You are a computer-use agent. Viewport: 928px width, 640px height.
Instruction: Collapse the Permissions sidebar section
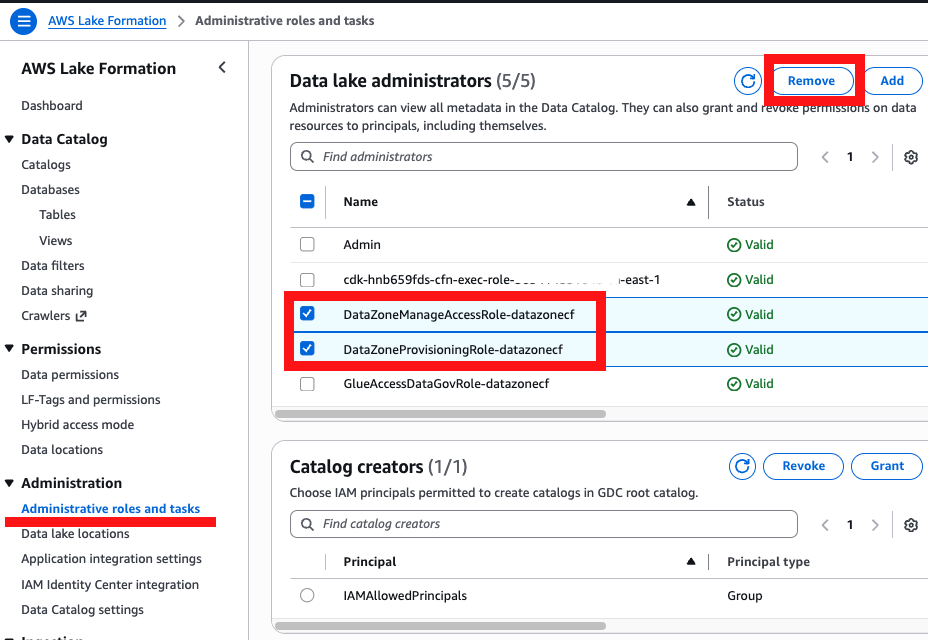[x=10, y=349]
